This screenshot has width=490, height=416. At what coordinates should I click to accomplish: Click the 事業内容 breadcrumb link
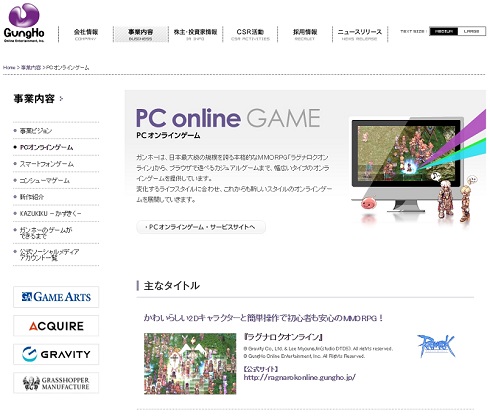pos(31,68)
